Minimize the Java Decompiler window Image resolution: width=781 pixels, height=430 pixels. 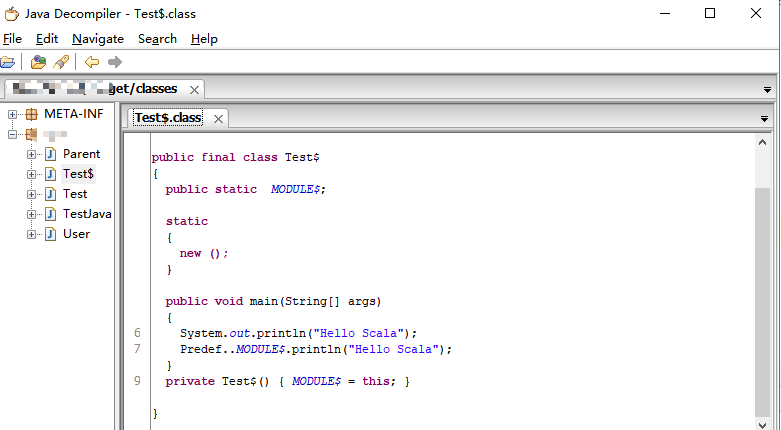(665, 13)
